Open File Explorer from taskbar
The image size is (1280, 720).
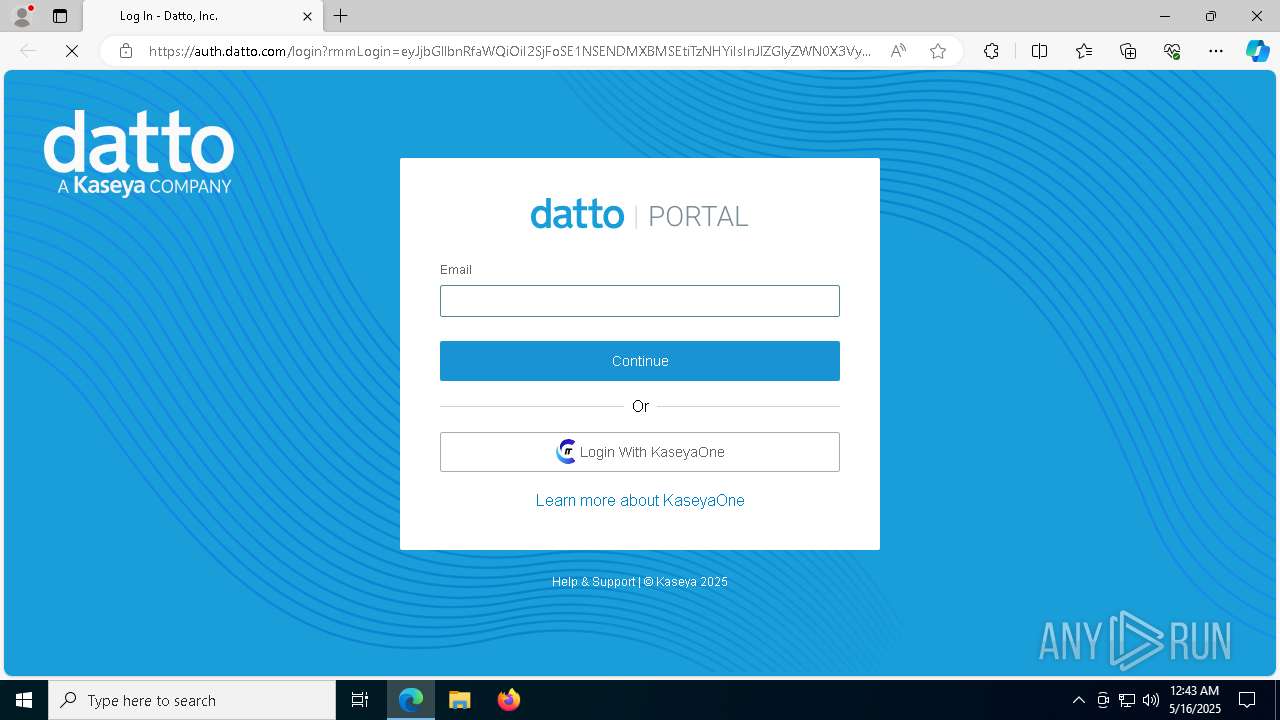(x=459, y=700)
